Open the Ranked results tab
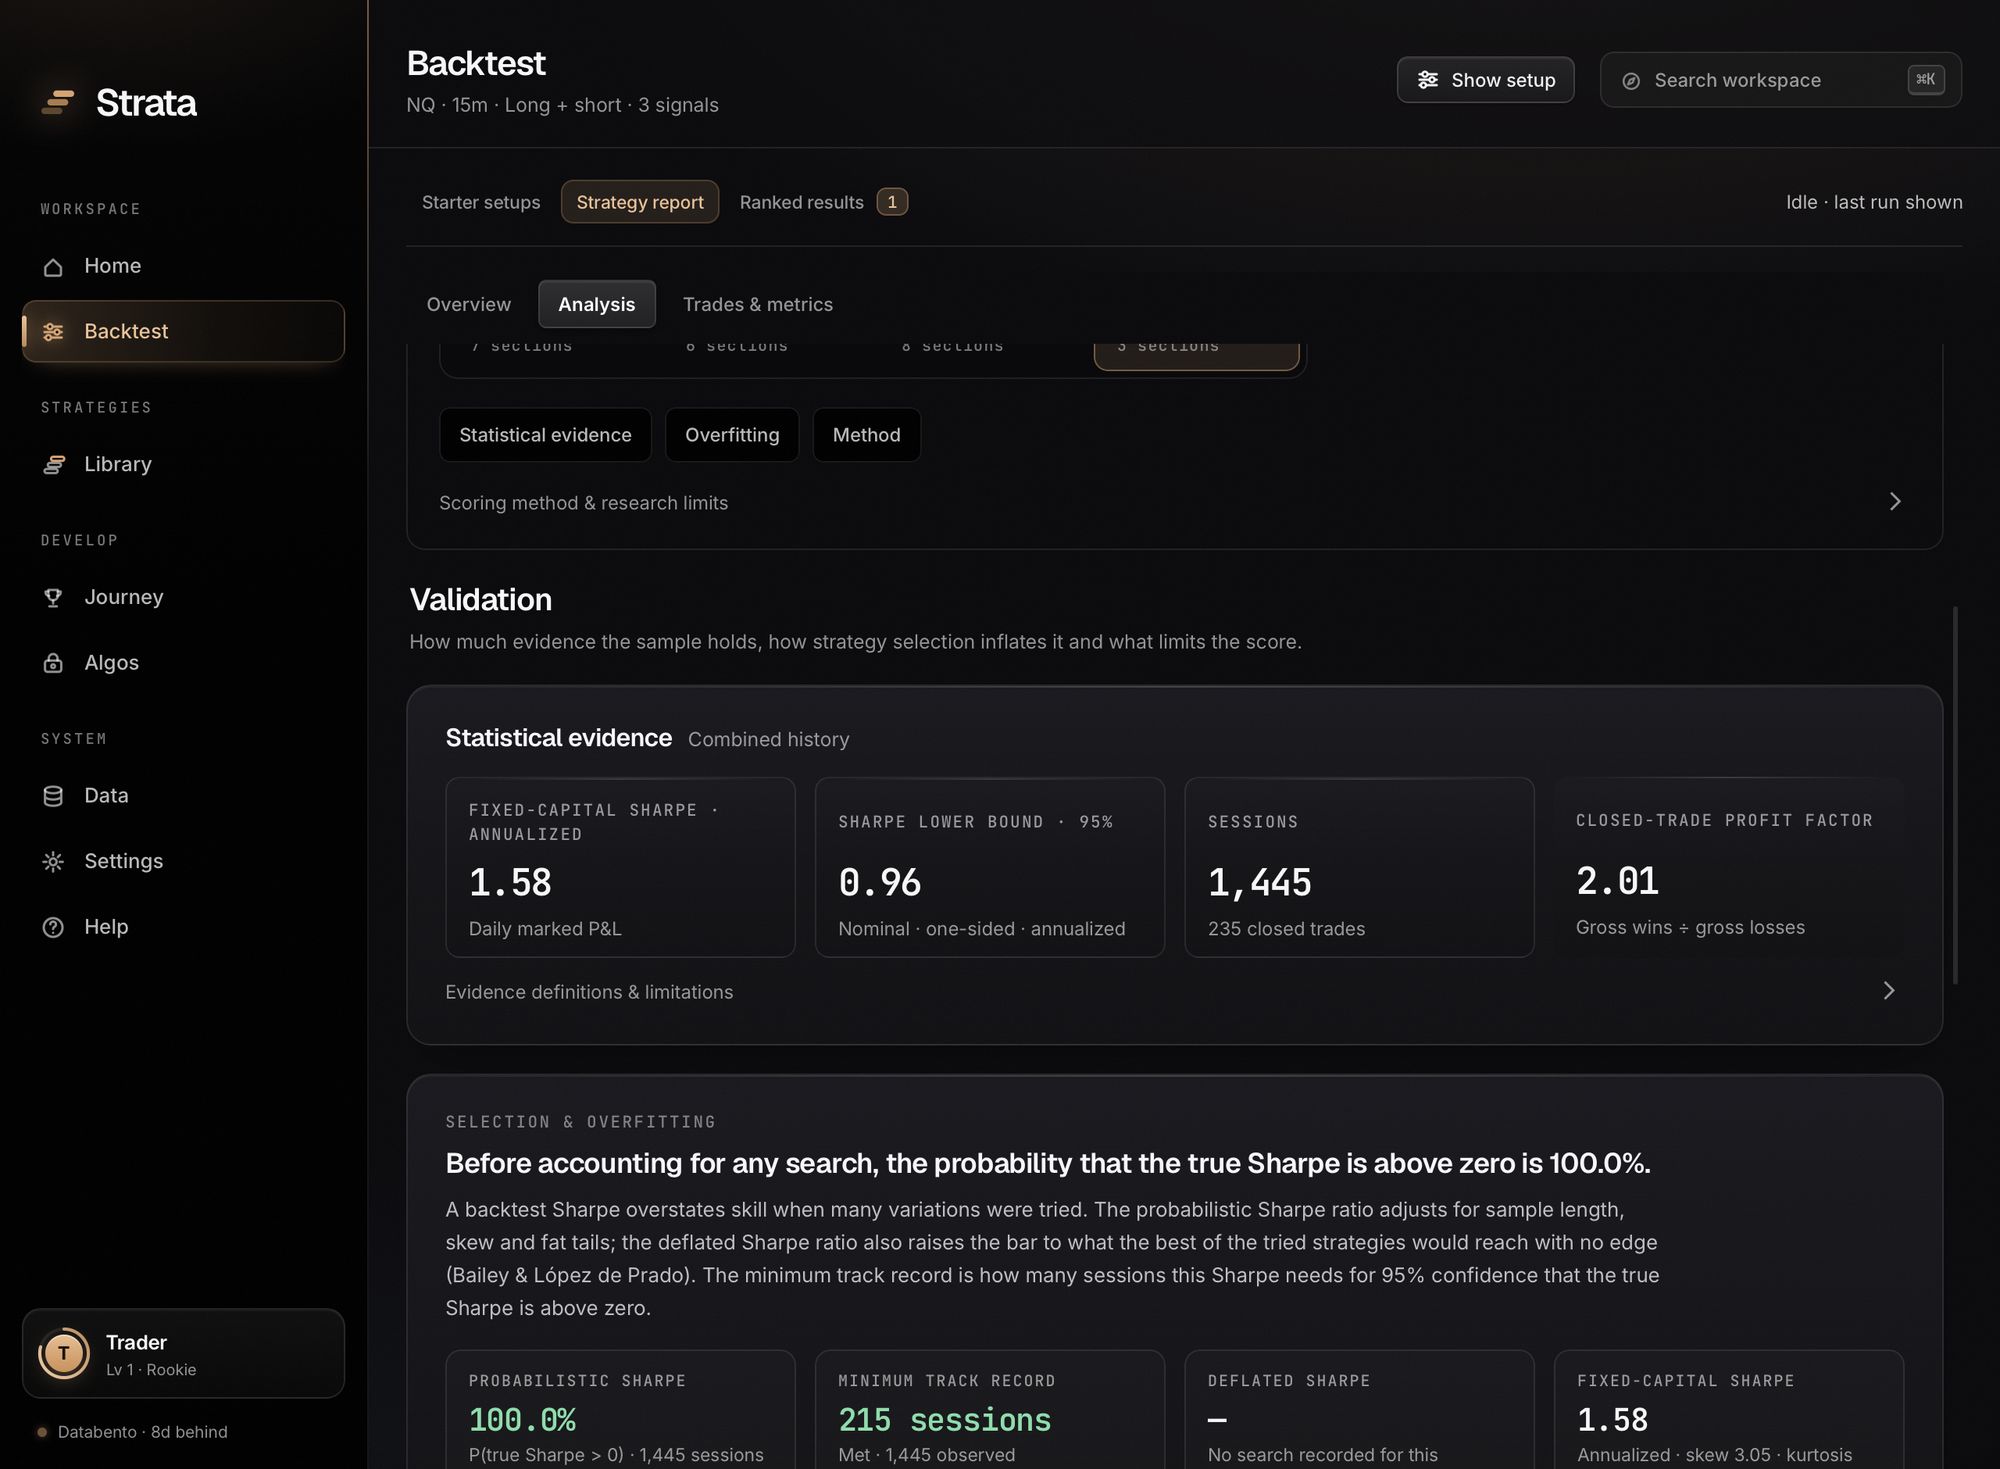The image size is (2000, 1469). [x=823, y=202]
